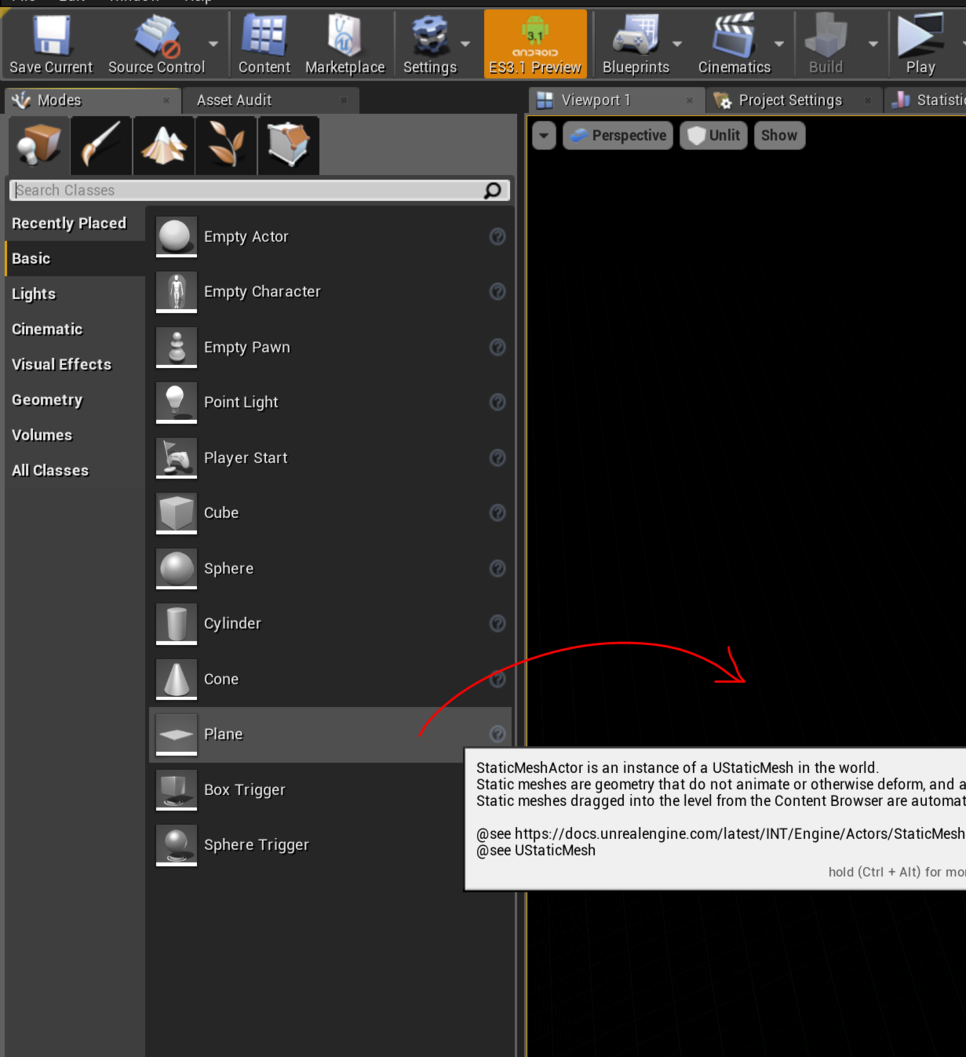Image resolution: width=966 pixels, height=1057 pixels.
Task: Select the Cube primitive icon
Action: (x=177, y=513)
